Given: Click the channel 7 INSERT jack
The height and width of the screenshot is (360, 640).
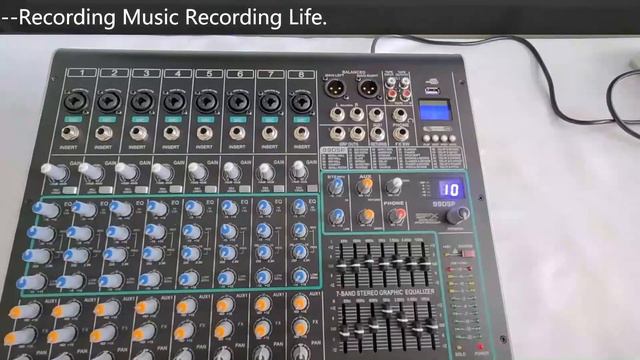Looking at the screenshot, I should [269, 133].
